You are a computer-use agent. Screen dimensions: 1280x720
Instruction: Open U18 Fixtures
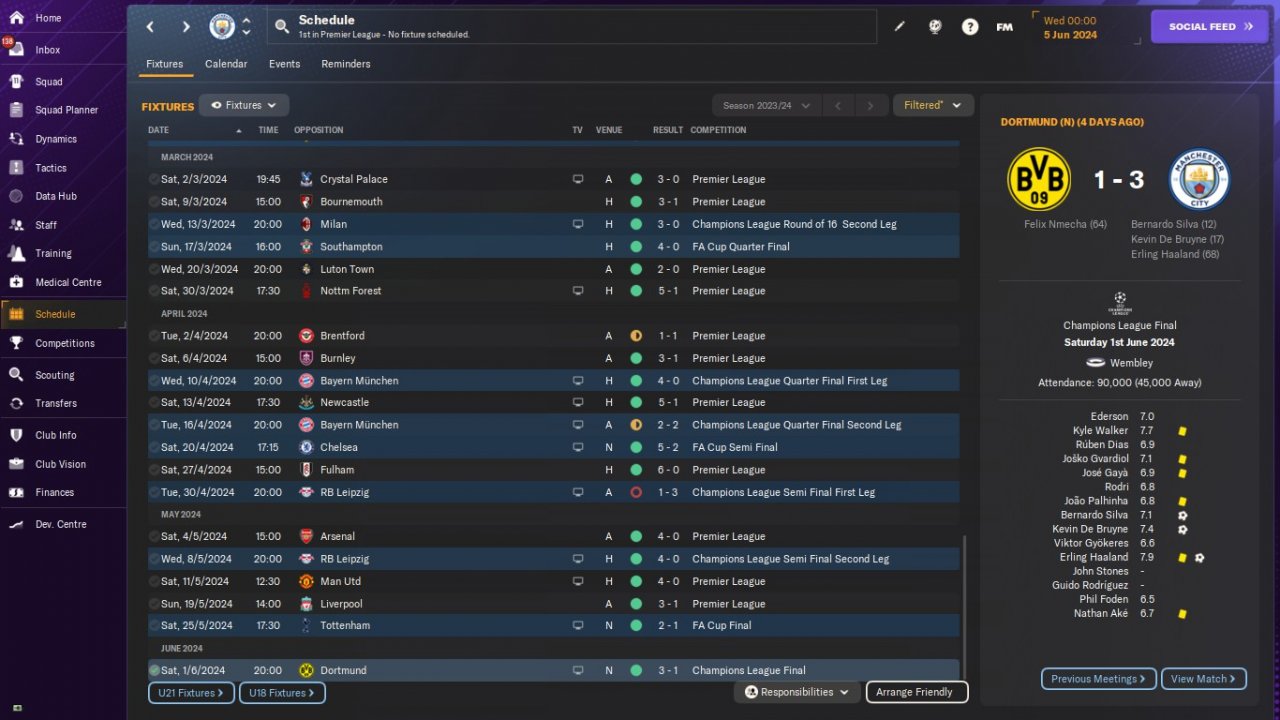[282, 693]
